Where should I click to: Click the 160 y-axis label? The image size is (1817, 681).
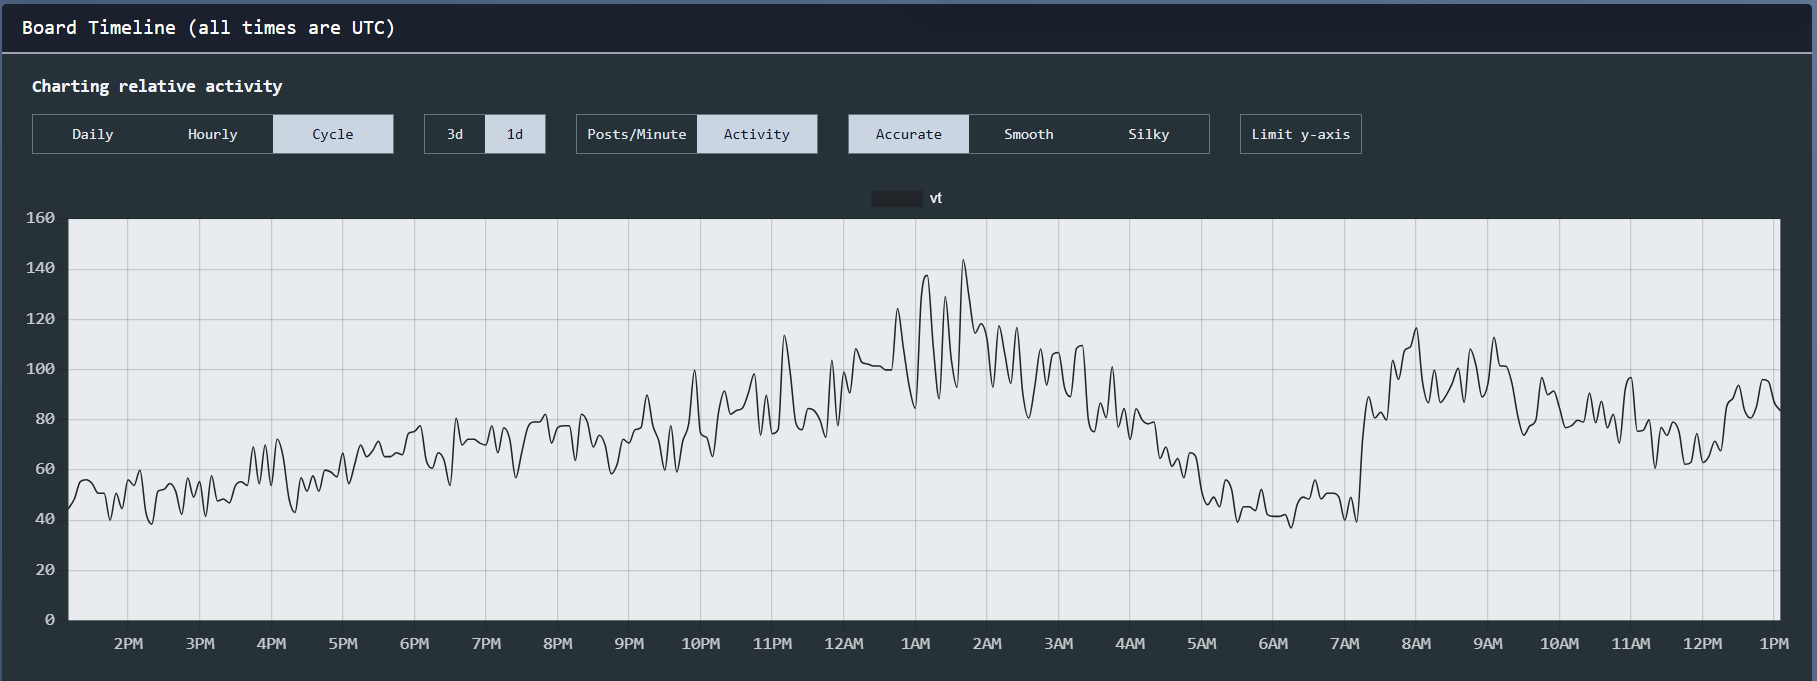pyautogui.click(x=40, y=218)
